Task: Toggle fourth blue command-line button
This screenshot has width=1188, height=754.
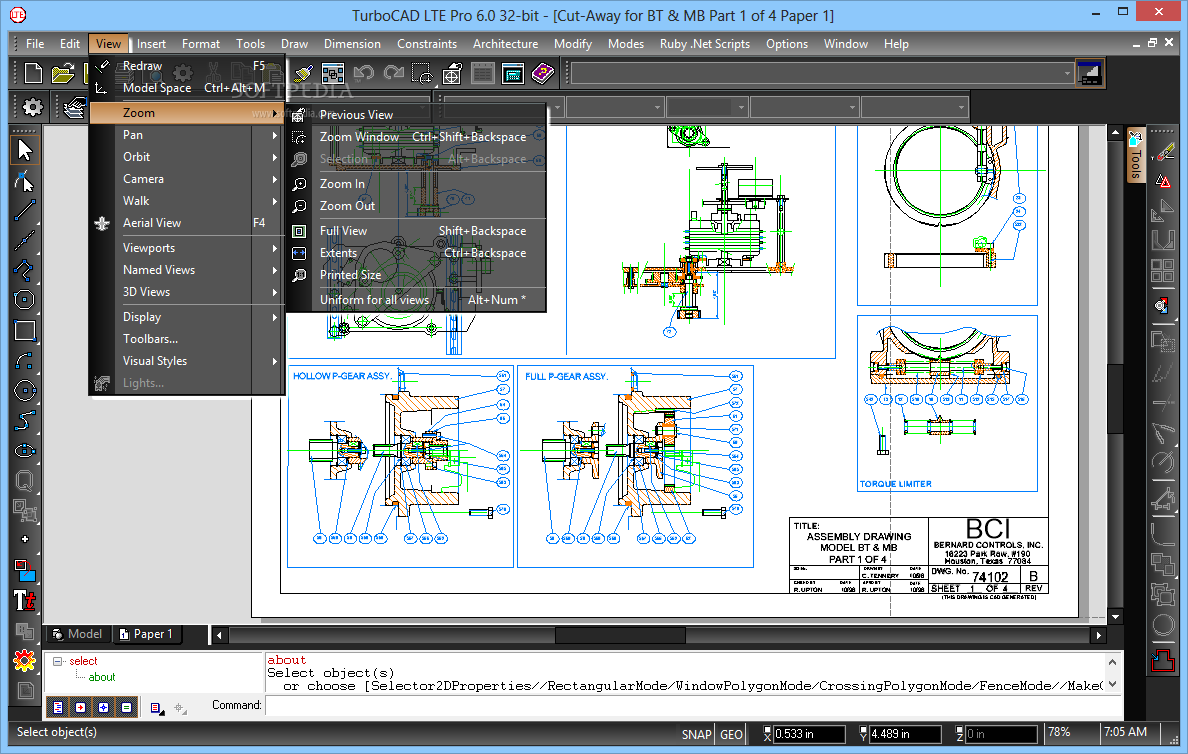Action: 126,708
